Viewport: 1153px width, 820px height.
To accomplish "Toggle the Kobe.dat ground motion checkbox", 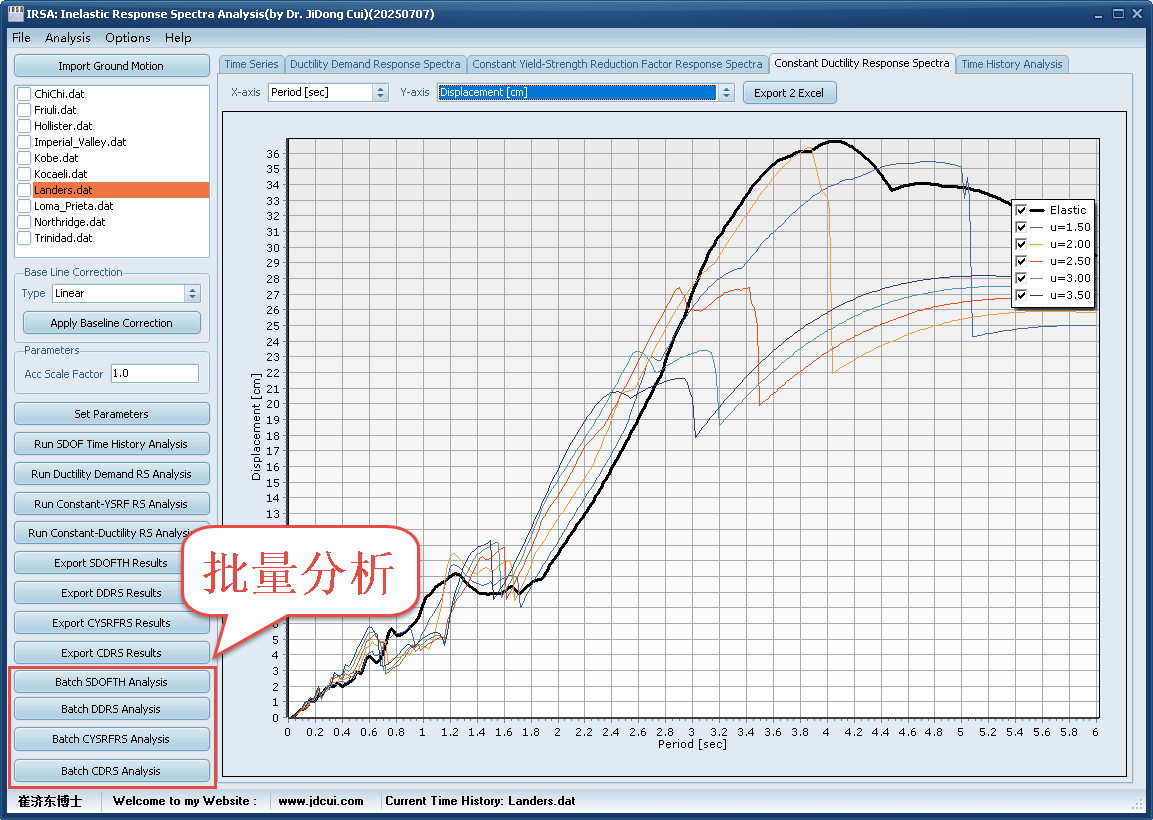I will click(x=24, y=158).
